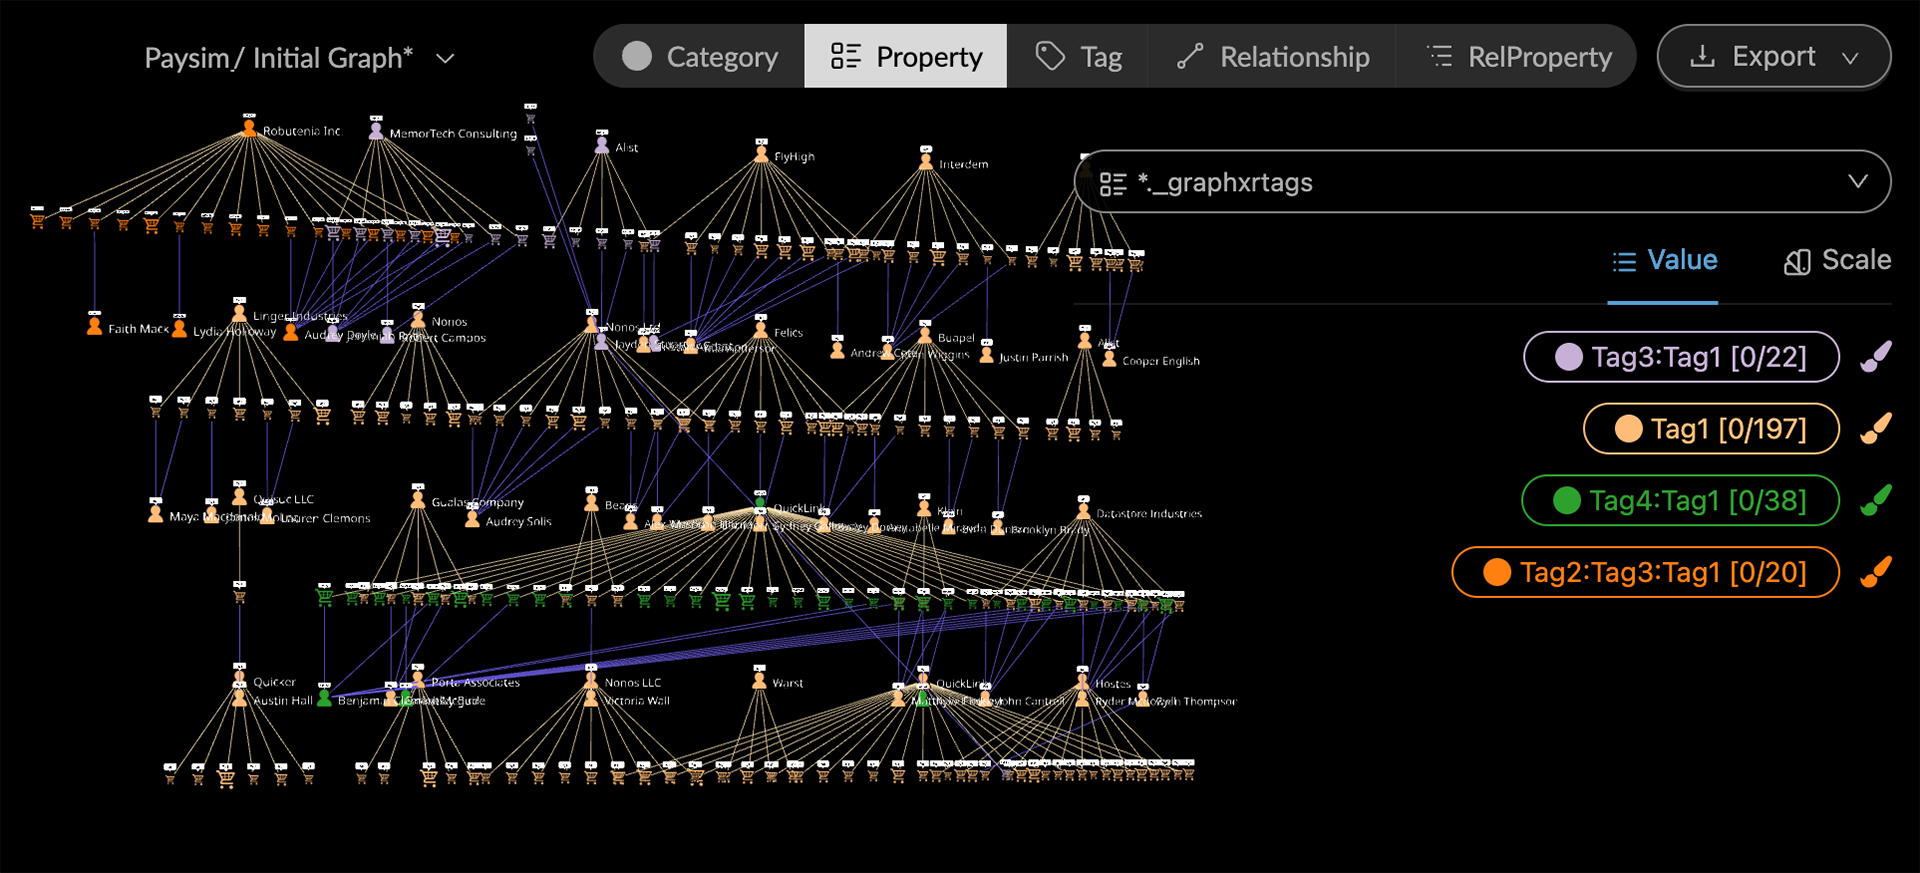1920x873 pixels.
Task: Select the Value view
Action: pos(1664,261)
